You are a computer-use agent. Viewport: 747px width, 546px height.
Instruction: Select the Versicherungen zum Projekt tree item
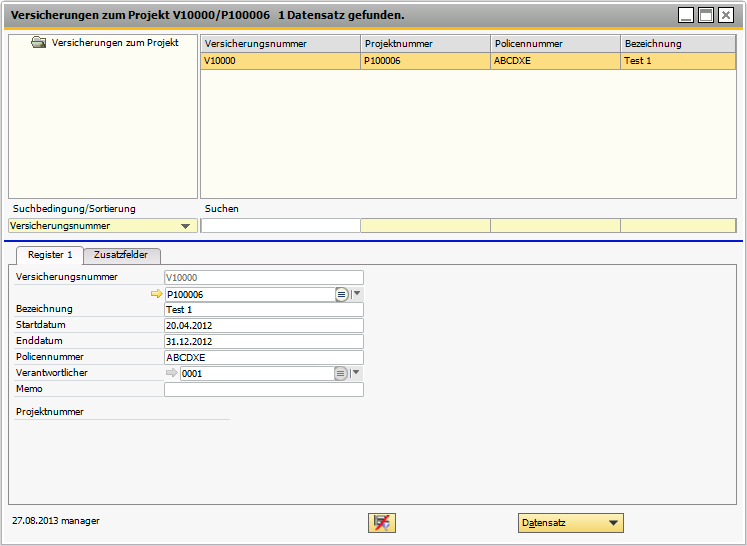tap(114, 43)
